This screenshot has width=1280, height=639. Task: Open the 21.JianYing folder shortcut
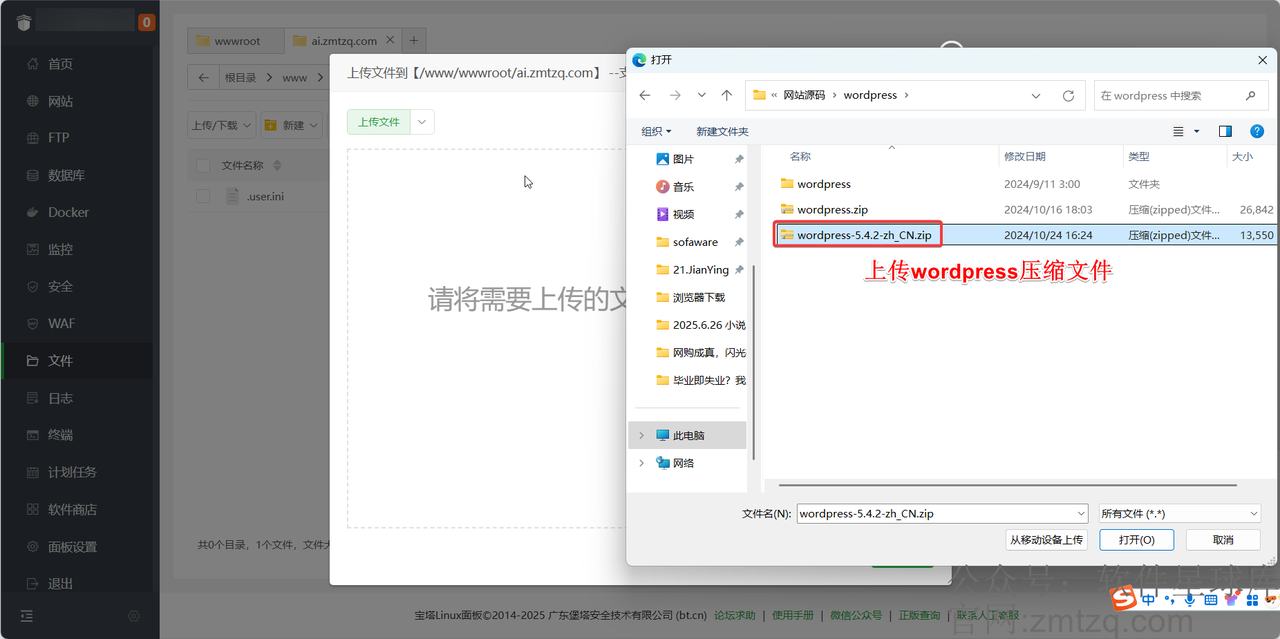click(x=698, y=270)
